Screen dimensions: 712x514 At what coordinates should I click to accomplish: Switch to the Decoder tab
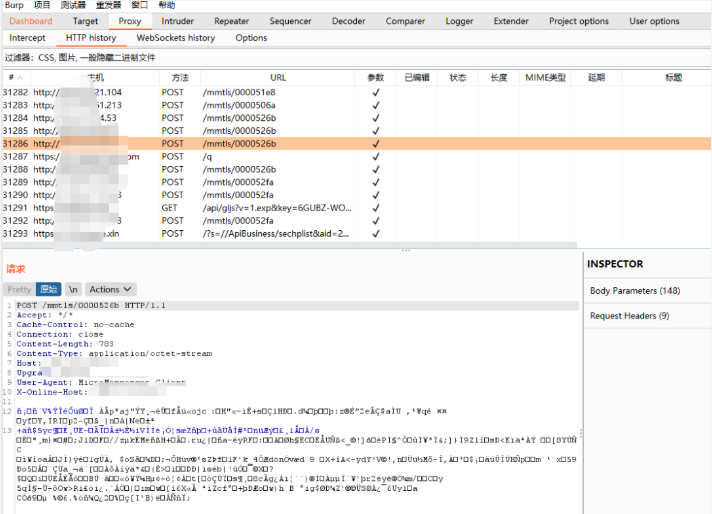(x=348, y=21)
